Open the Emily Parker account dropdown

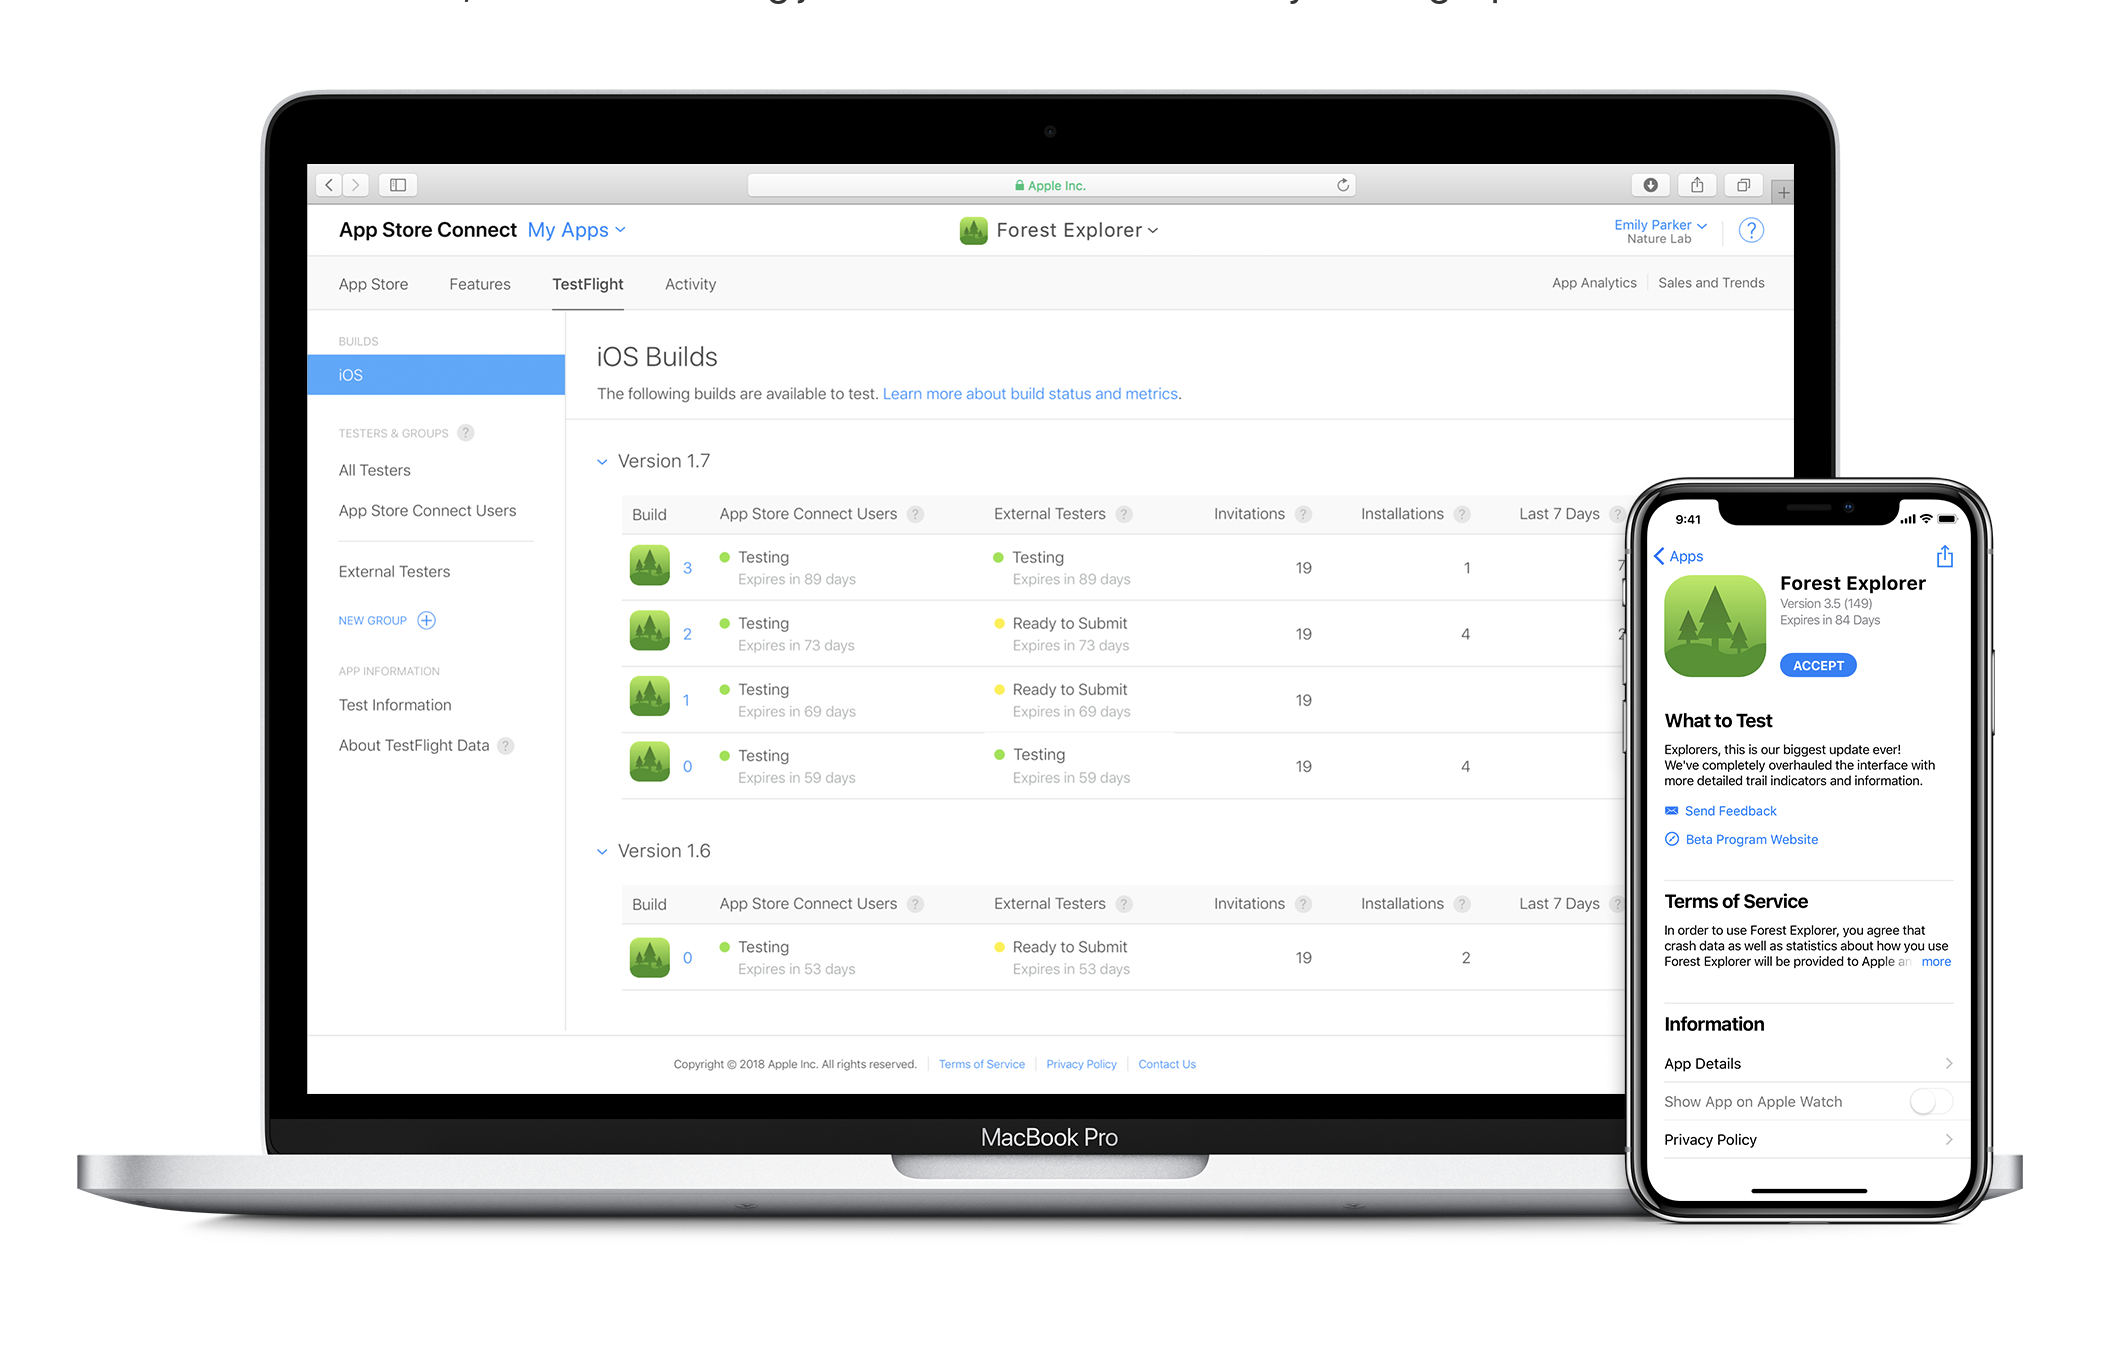[1660, 225]
